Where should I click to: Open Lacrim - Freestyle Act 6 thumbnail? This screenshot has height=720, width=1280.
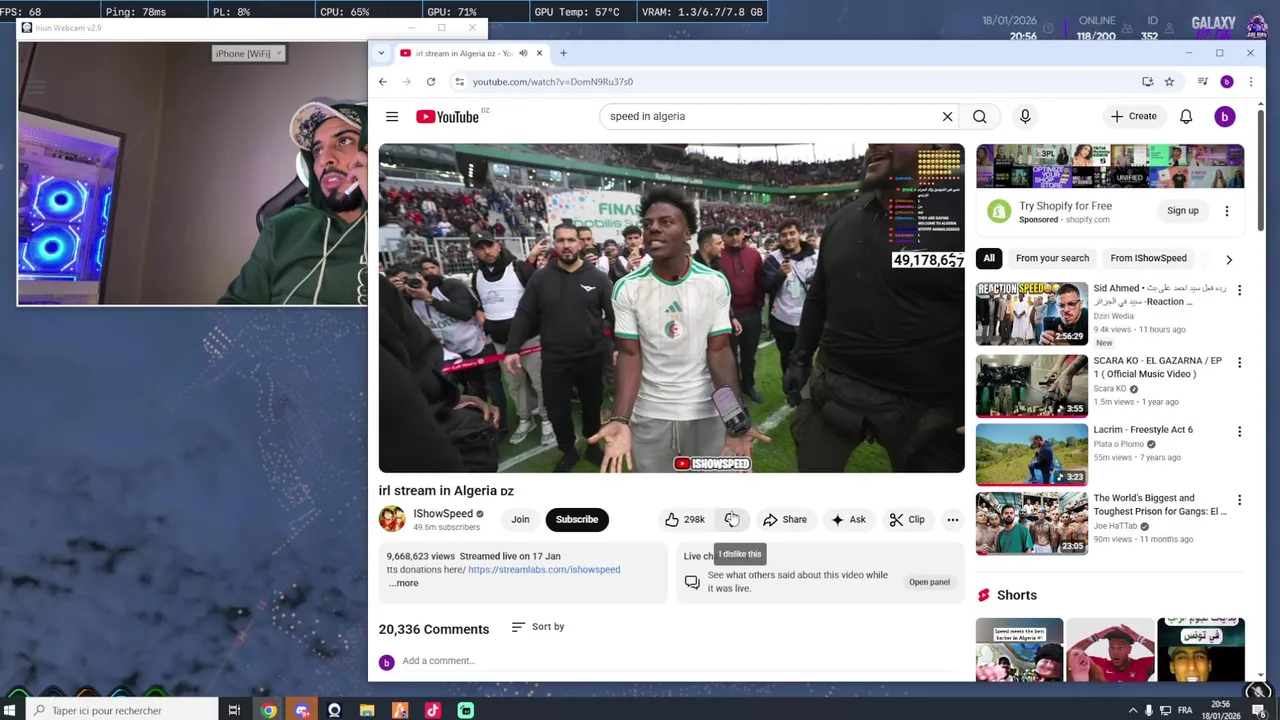(1032, 455)
